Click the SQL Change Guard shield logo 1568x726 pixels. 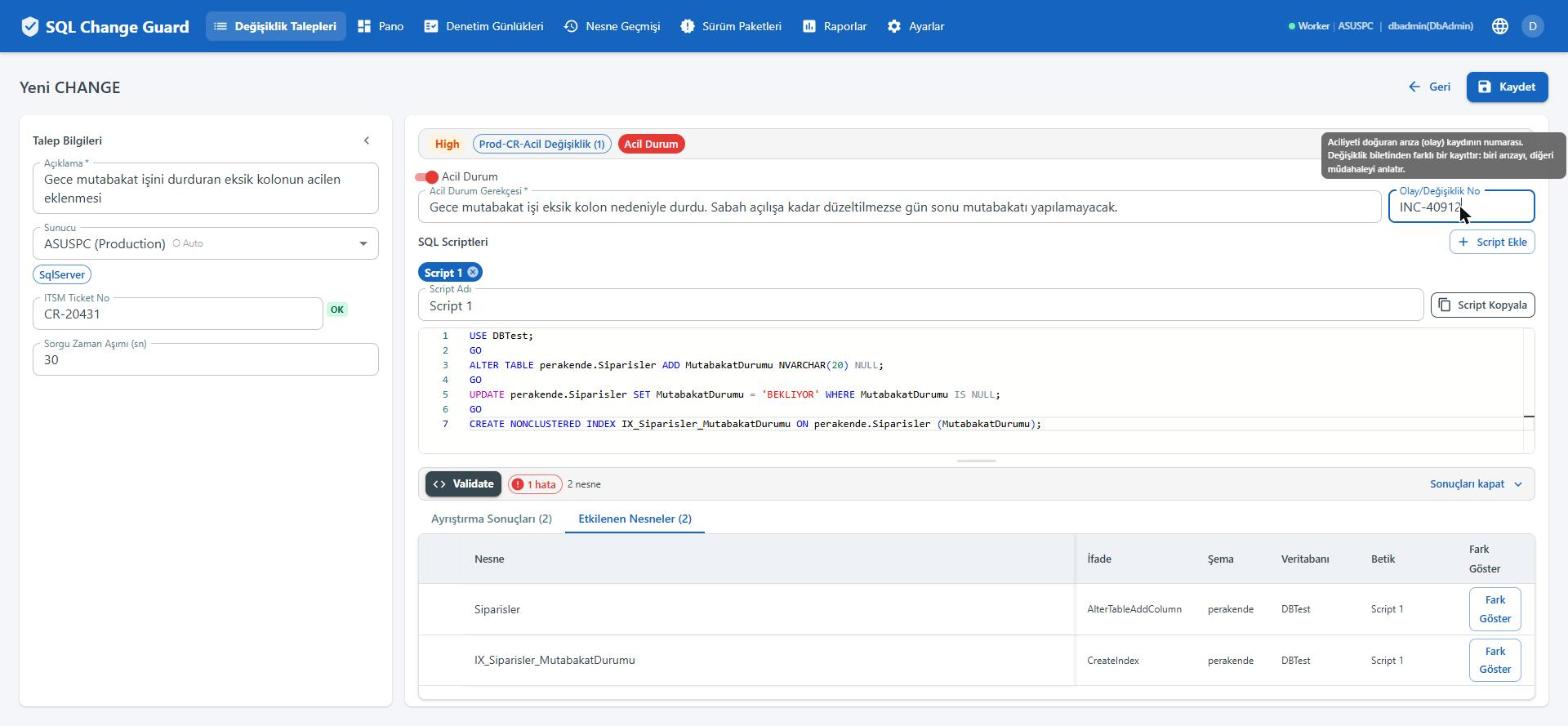tap(30, 27)
